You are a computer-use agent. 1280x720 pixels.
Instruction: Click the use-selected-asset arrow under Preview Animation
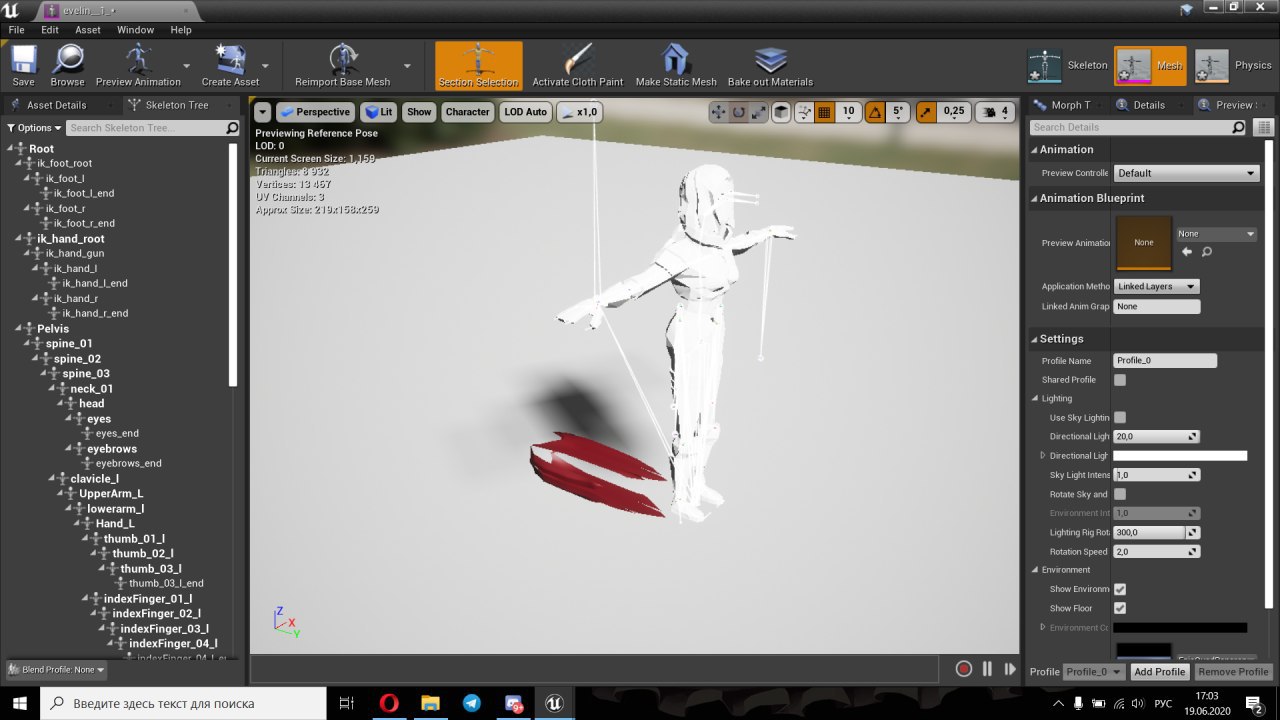pos(1187,252)
